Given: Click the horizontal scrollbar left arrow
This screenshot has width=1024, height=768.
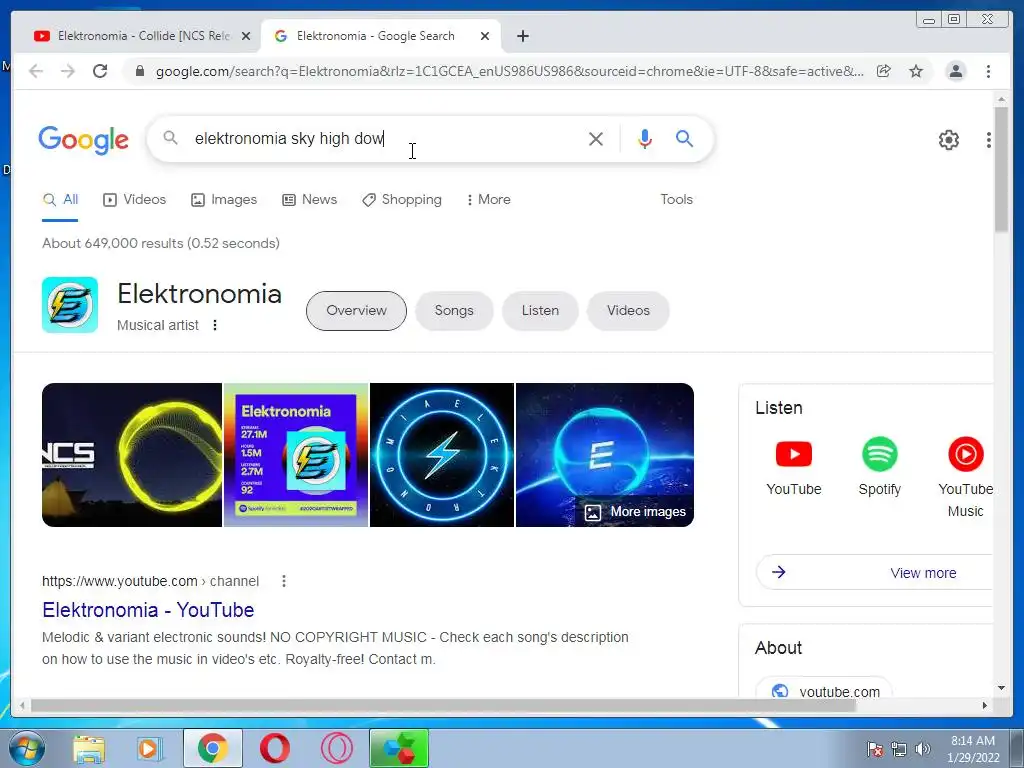Looking at the screenshot, I should click(x=23, y=705).
